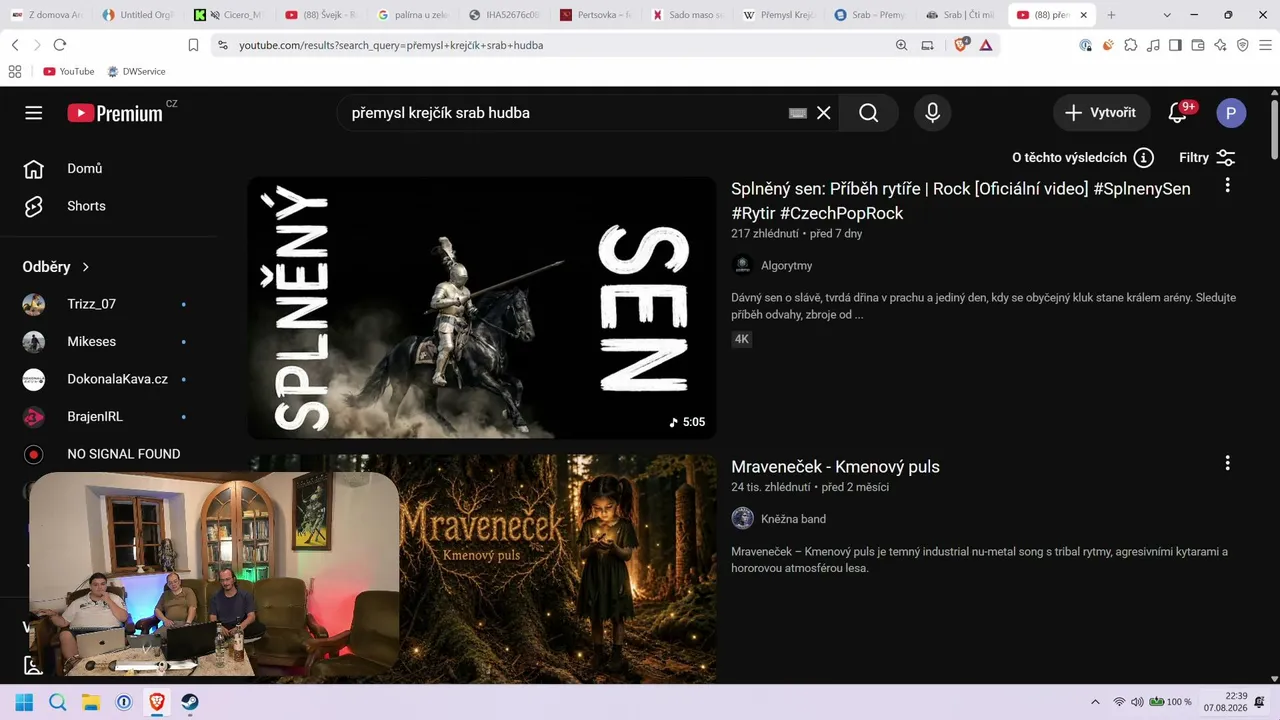
Task: Open YouTube notifications bell
Action: 1178,113
